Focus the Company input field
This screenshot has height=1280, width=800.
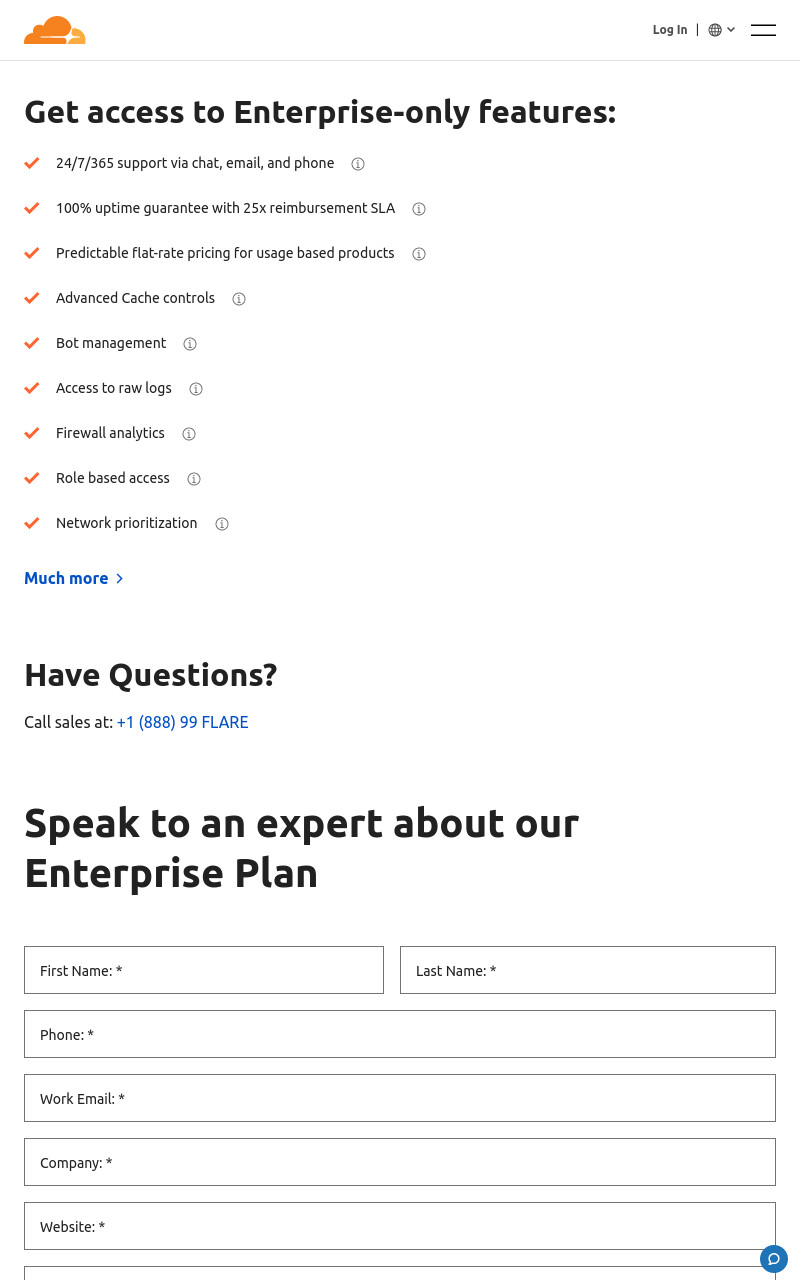point(400,1162)
